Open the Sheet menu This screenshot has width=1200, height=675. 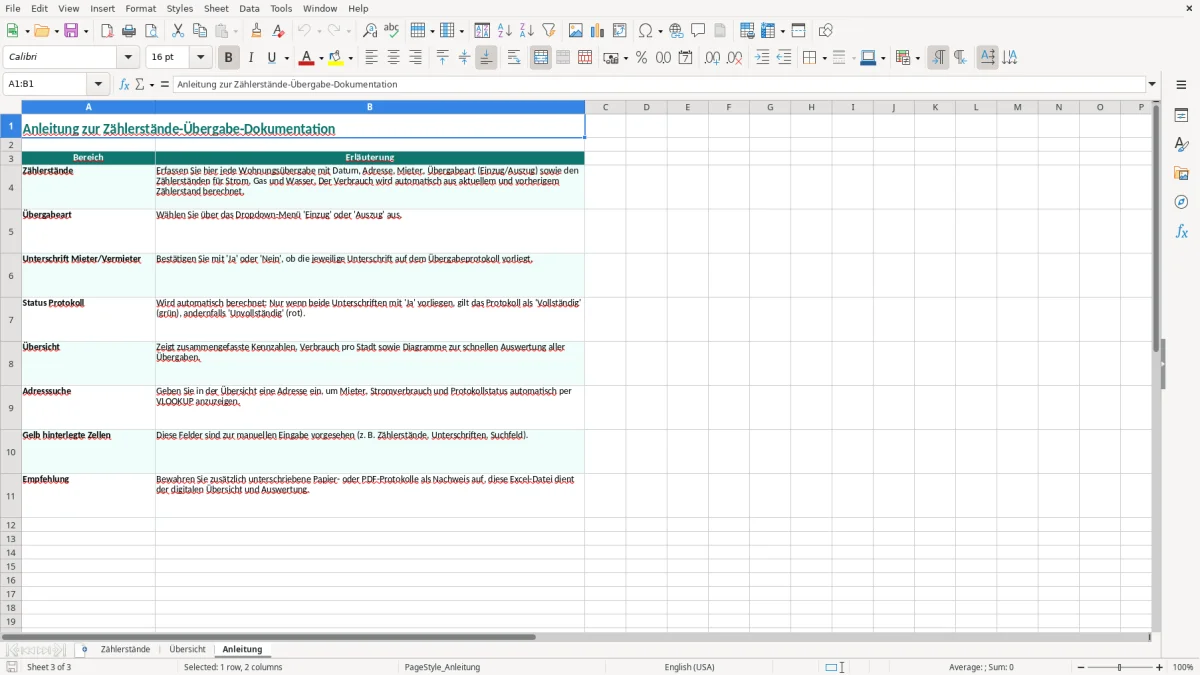[216, 8]
